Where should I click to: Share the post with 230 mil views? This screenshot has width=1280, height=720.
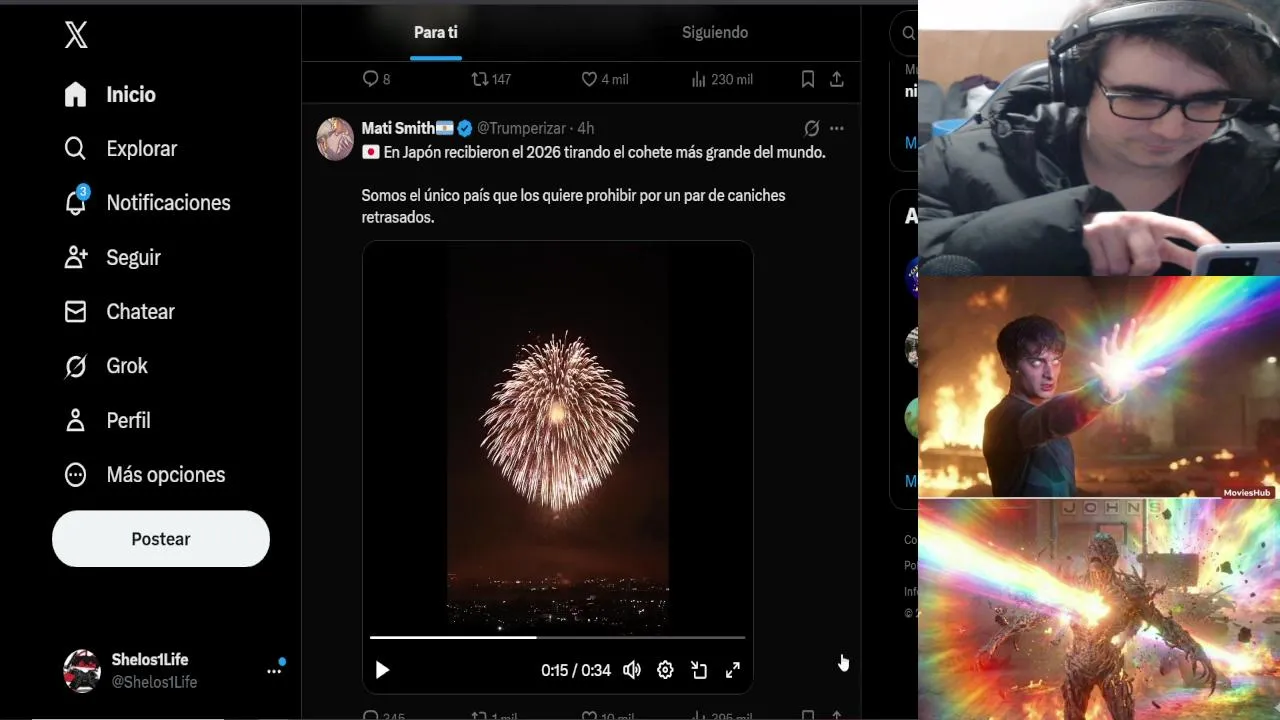(837, 79)
